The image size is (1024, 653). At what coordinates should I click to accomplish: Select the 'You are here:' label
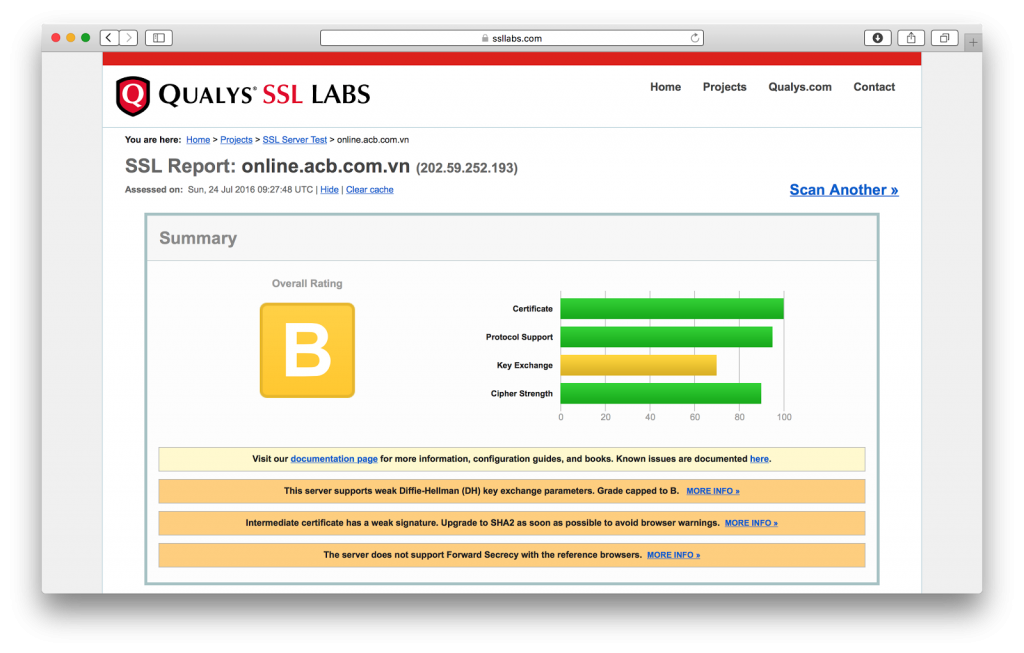pyautogui.click(x=153, y=140)
